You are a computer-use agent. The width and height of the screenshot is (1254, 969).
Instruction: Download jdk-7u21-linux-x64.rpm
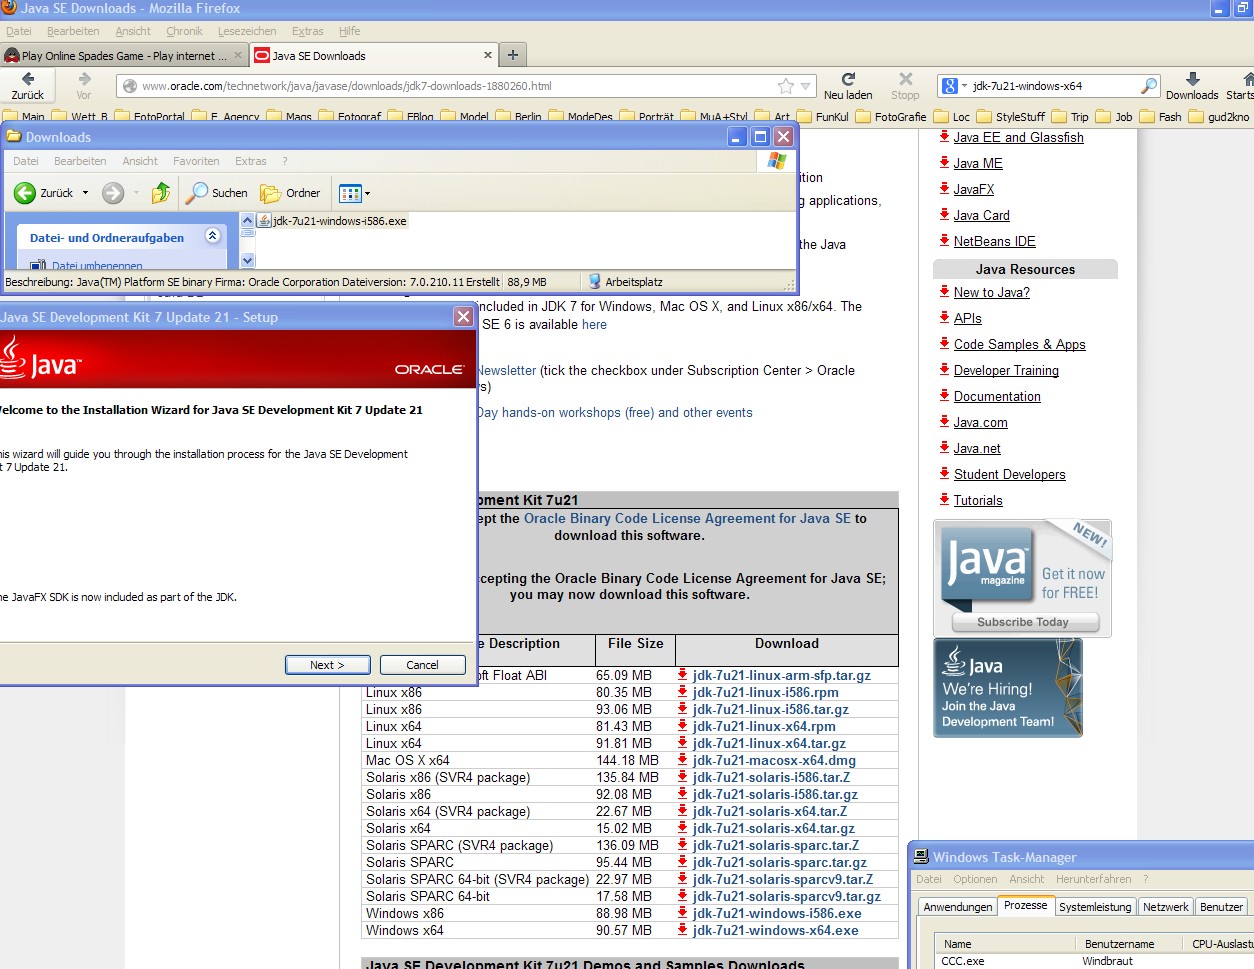point(764,726)
